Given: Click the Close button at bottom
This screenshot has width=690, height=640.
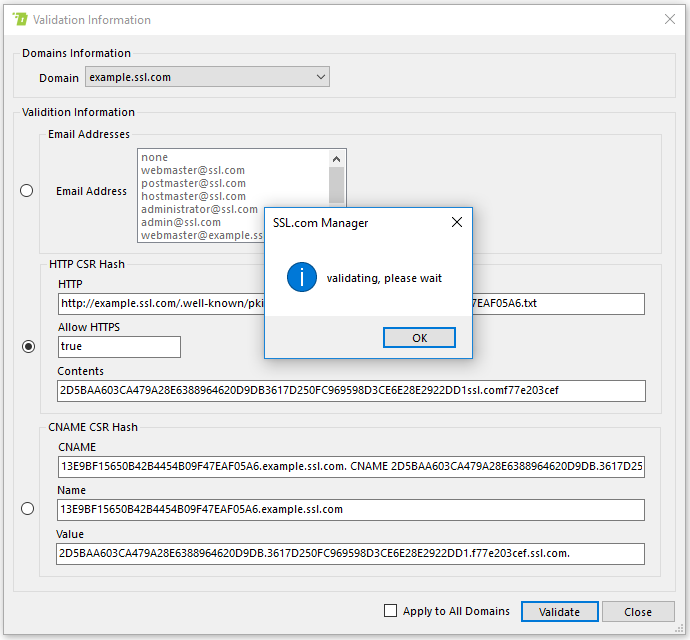Looking at the screenshot, I should pyautogui.click(x=638, y=612).
